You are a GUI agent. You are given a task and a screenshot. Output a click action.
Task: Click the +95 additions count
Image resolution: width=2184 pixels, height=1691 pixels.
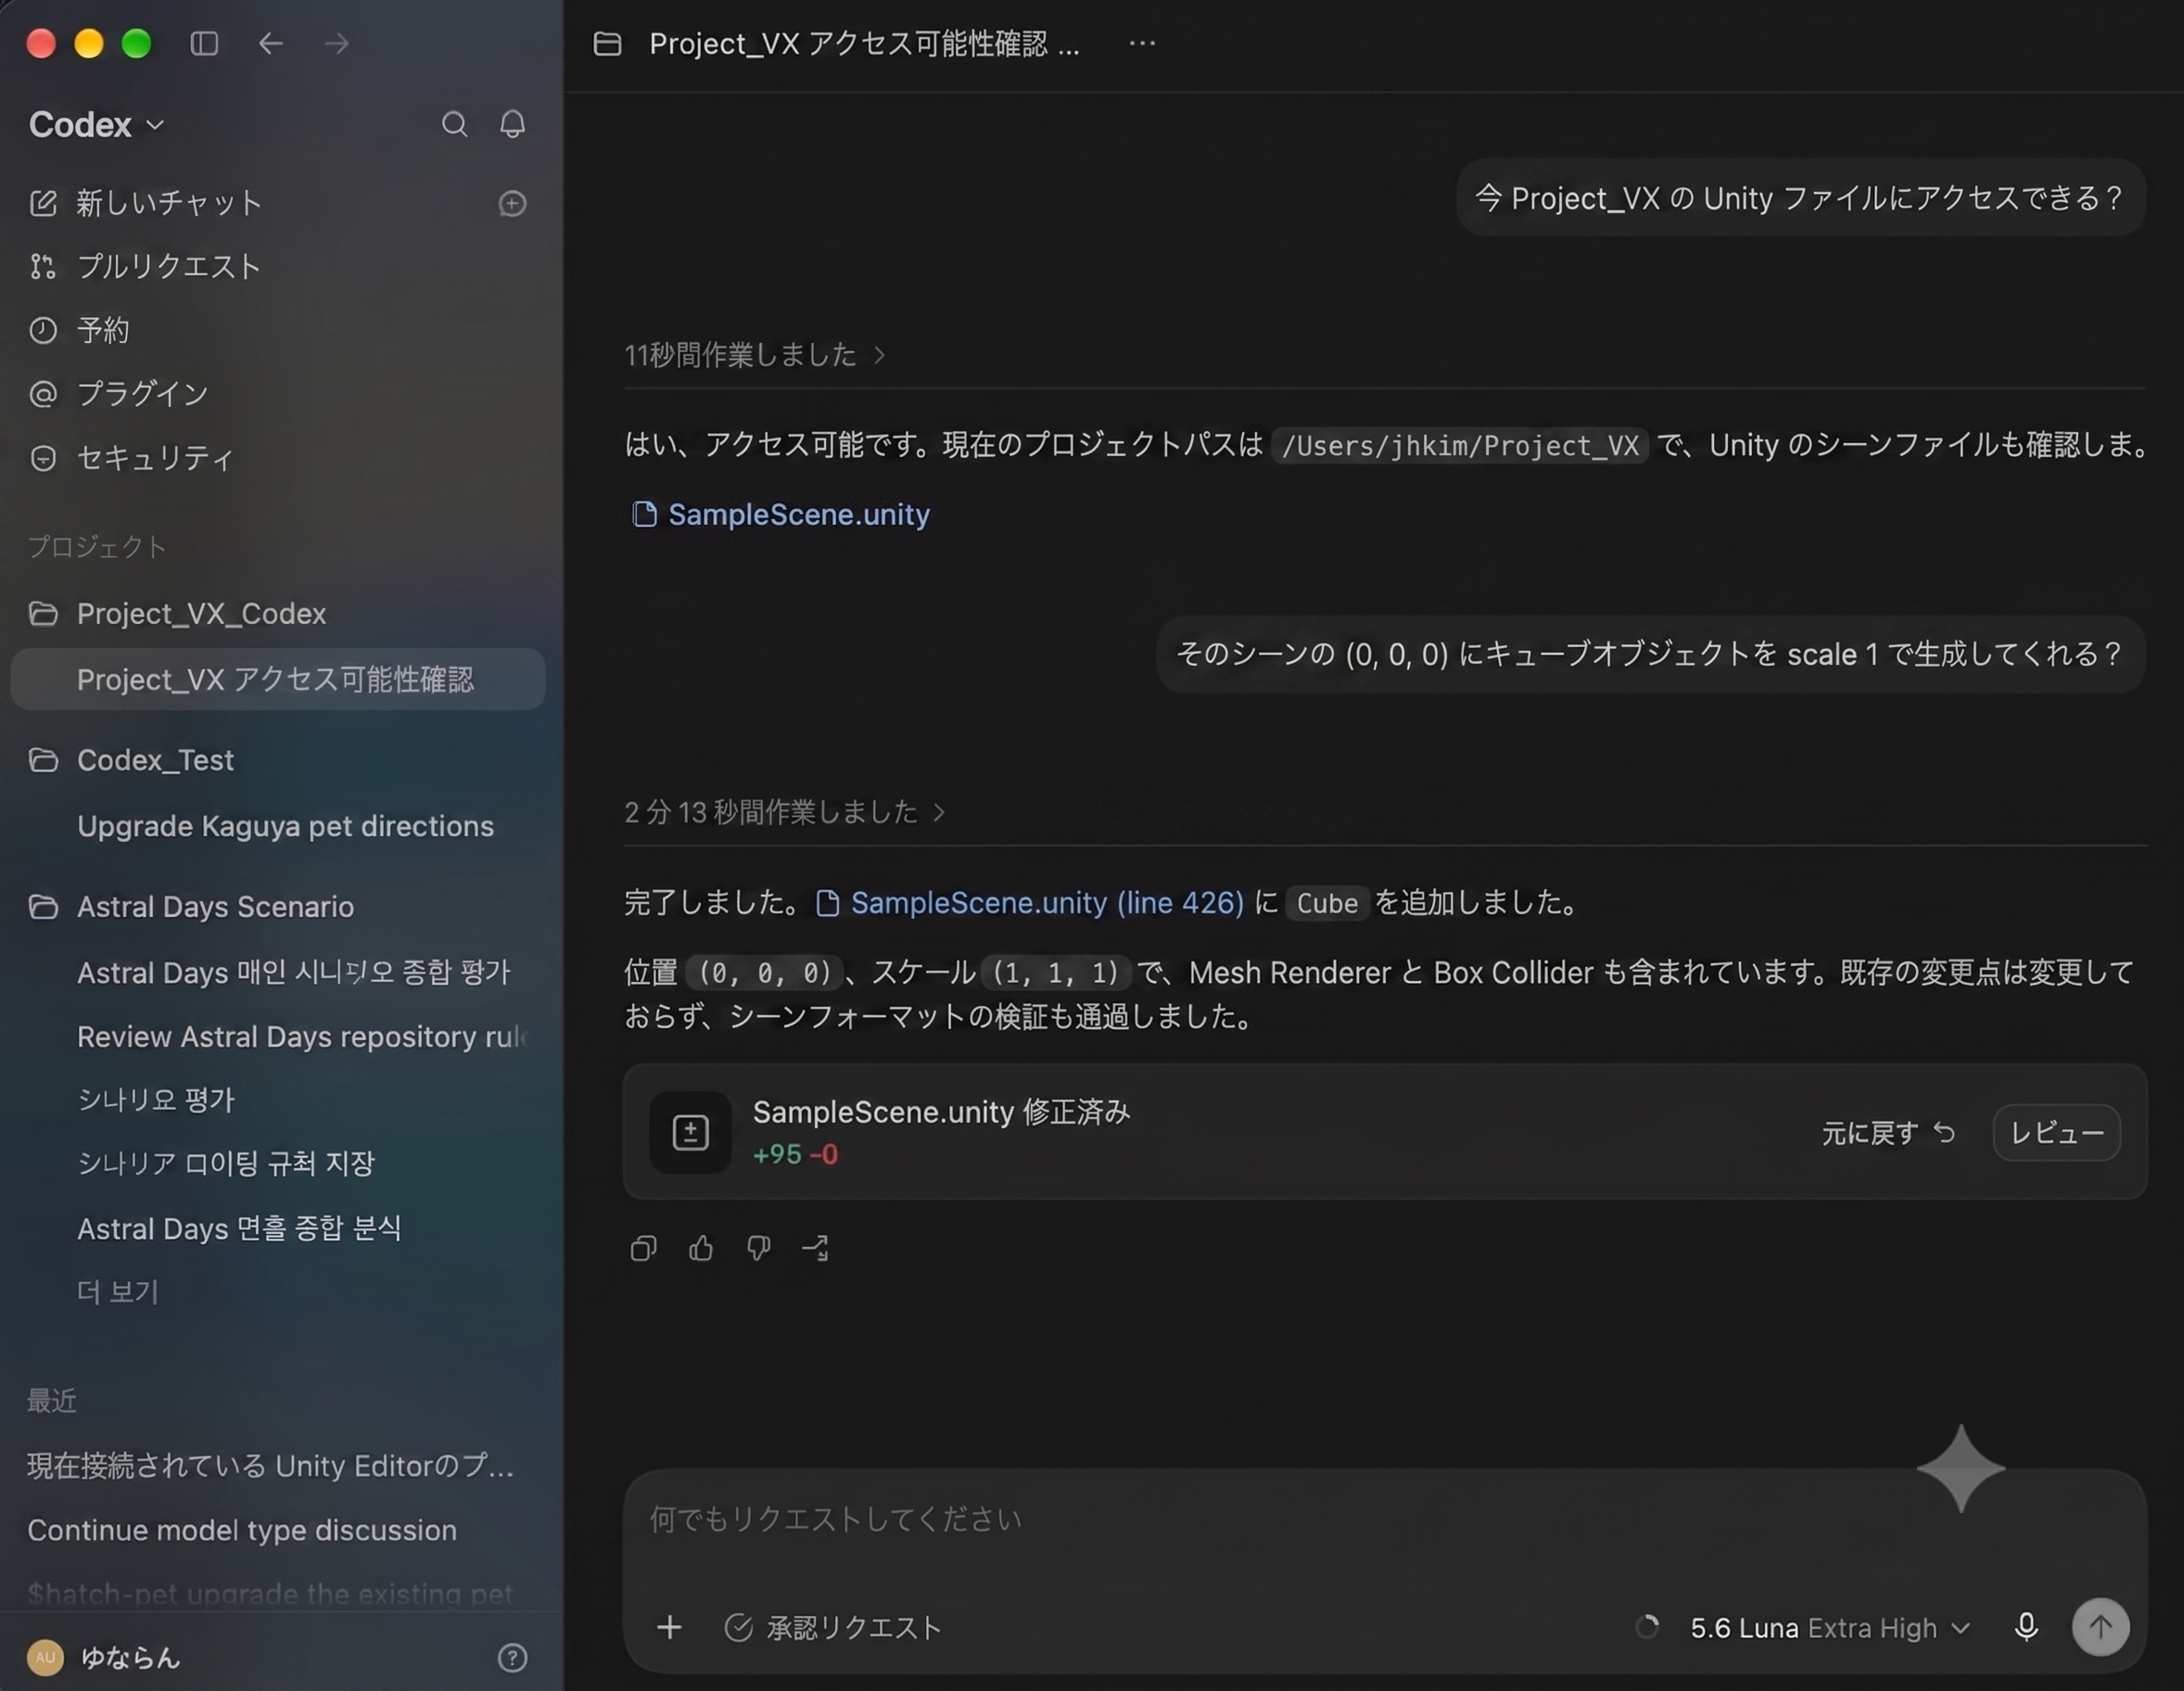pyautogui.click(x=777, y=1155)
